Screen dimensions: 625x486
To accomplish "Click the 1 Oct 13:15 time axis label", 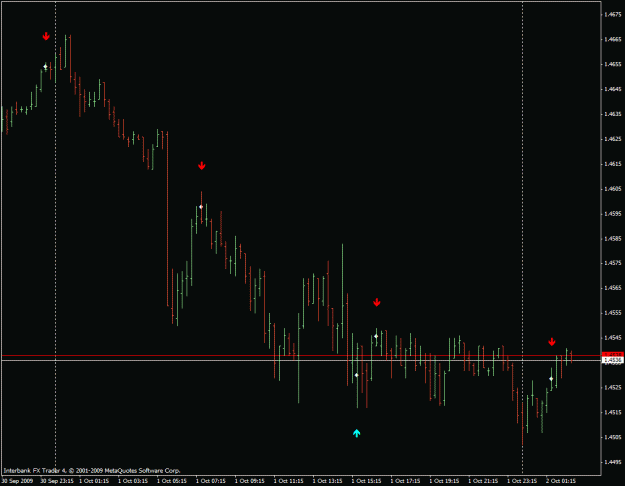I will (x=327, y=481).
